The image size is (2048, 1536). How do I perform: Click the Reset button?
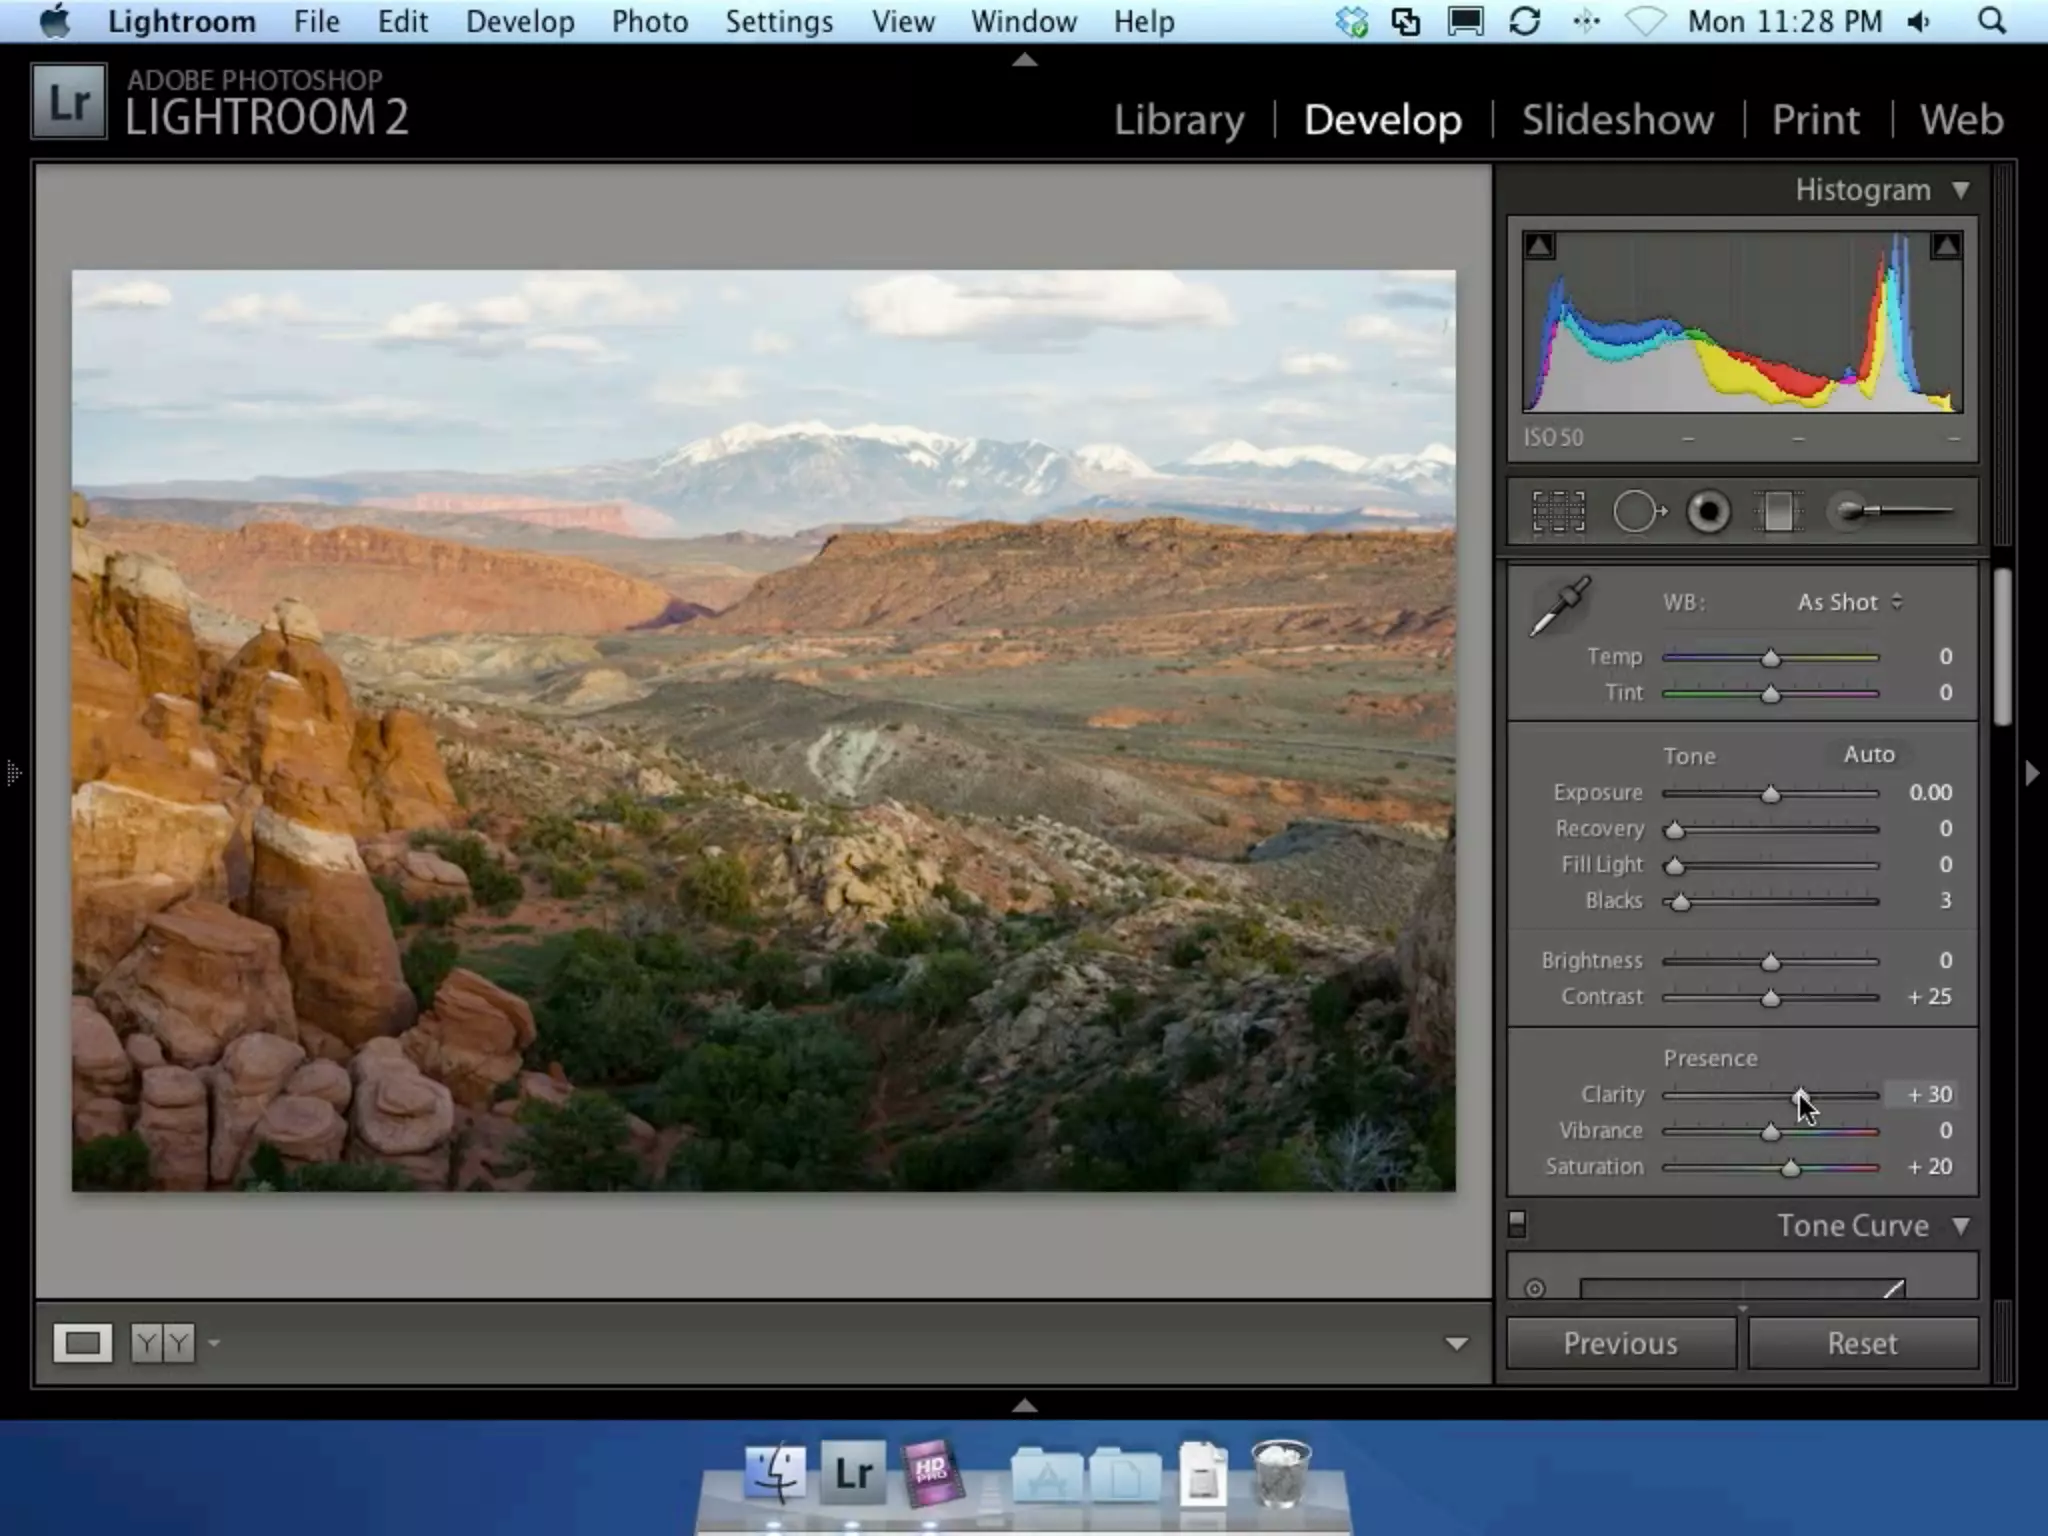click(x=1862, y=1343)
